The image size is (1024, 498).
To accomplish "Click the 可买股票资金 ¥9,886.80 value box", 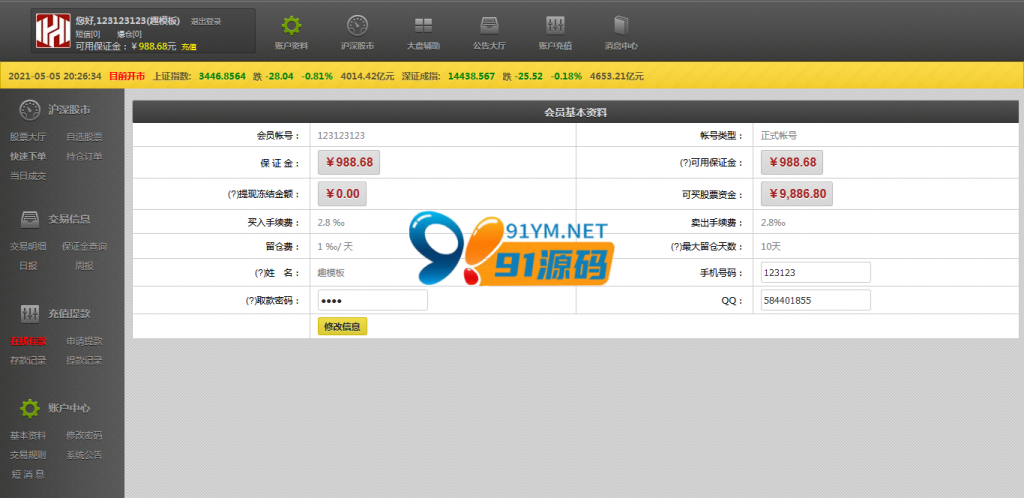I will pyautogui.click(x=797, y=194).
